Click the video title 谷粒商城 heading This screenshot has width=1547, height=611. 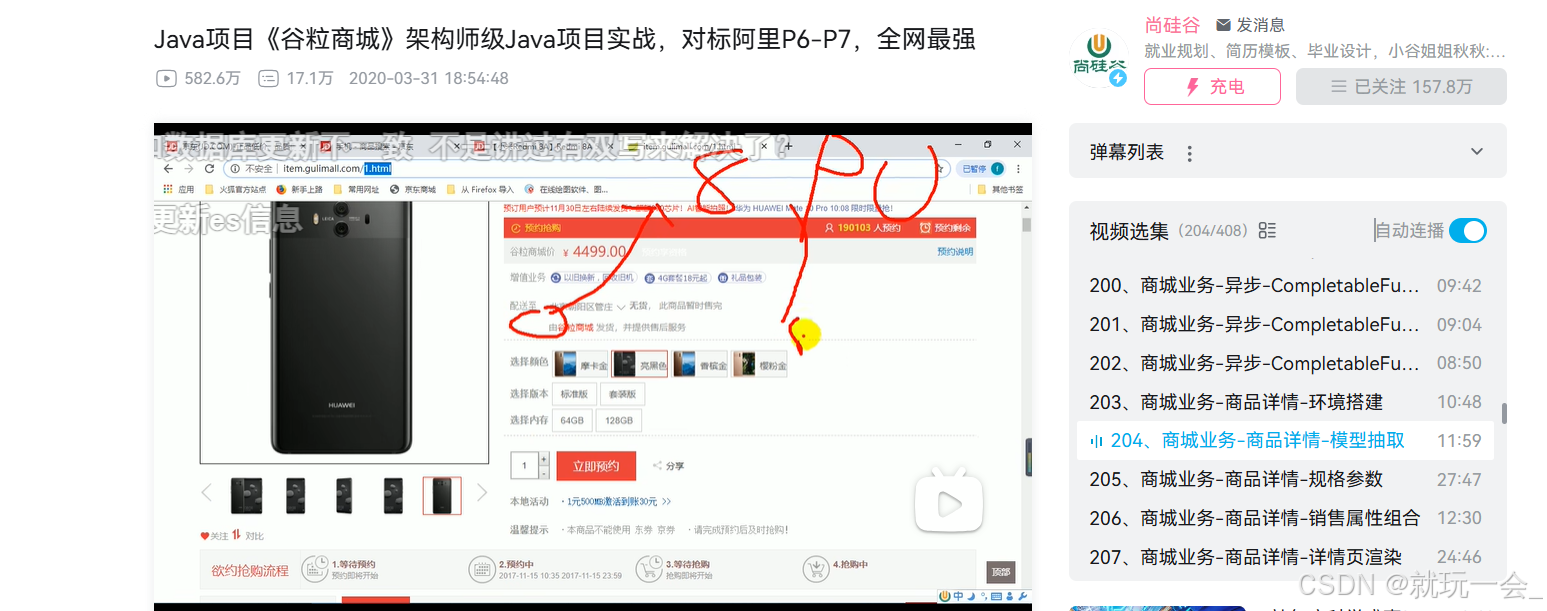[564, 40]
